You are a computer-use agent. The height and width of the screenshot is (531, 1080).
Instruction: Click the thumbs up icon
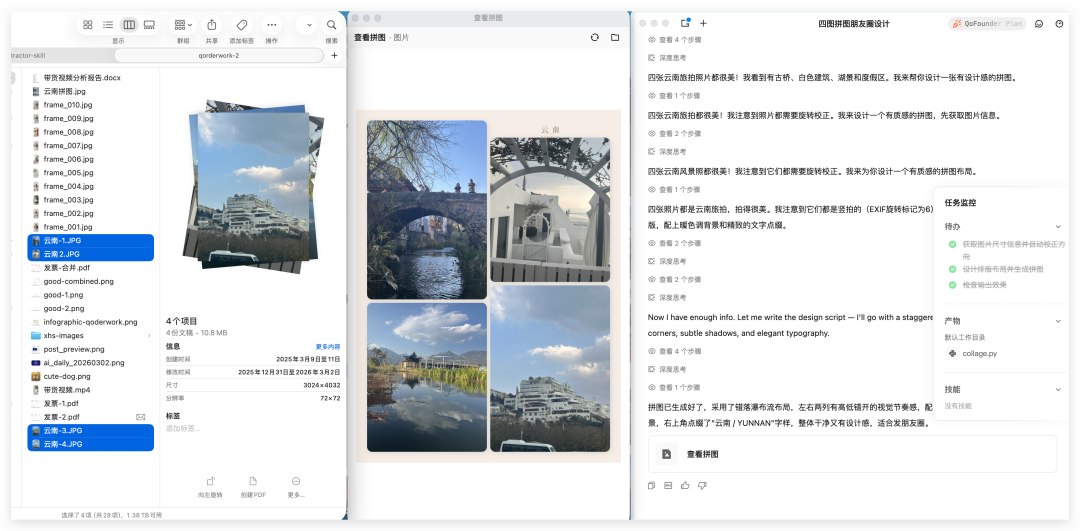[685, 486]
